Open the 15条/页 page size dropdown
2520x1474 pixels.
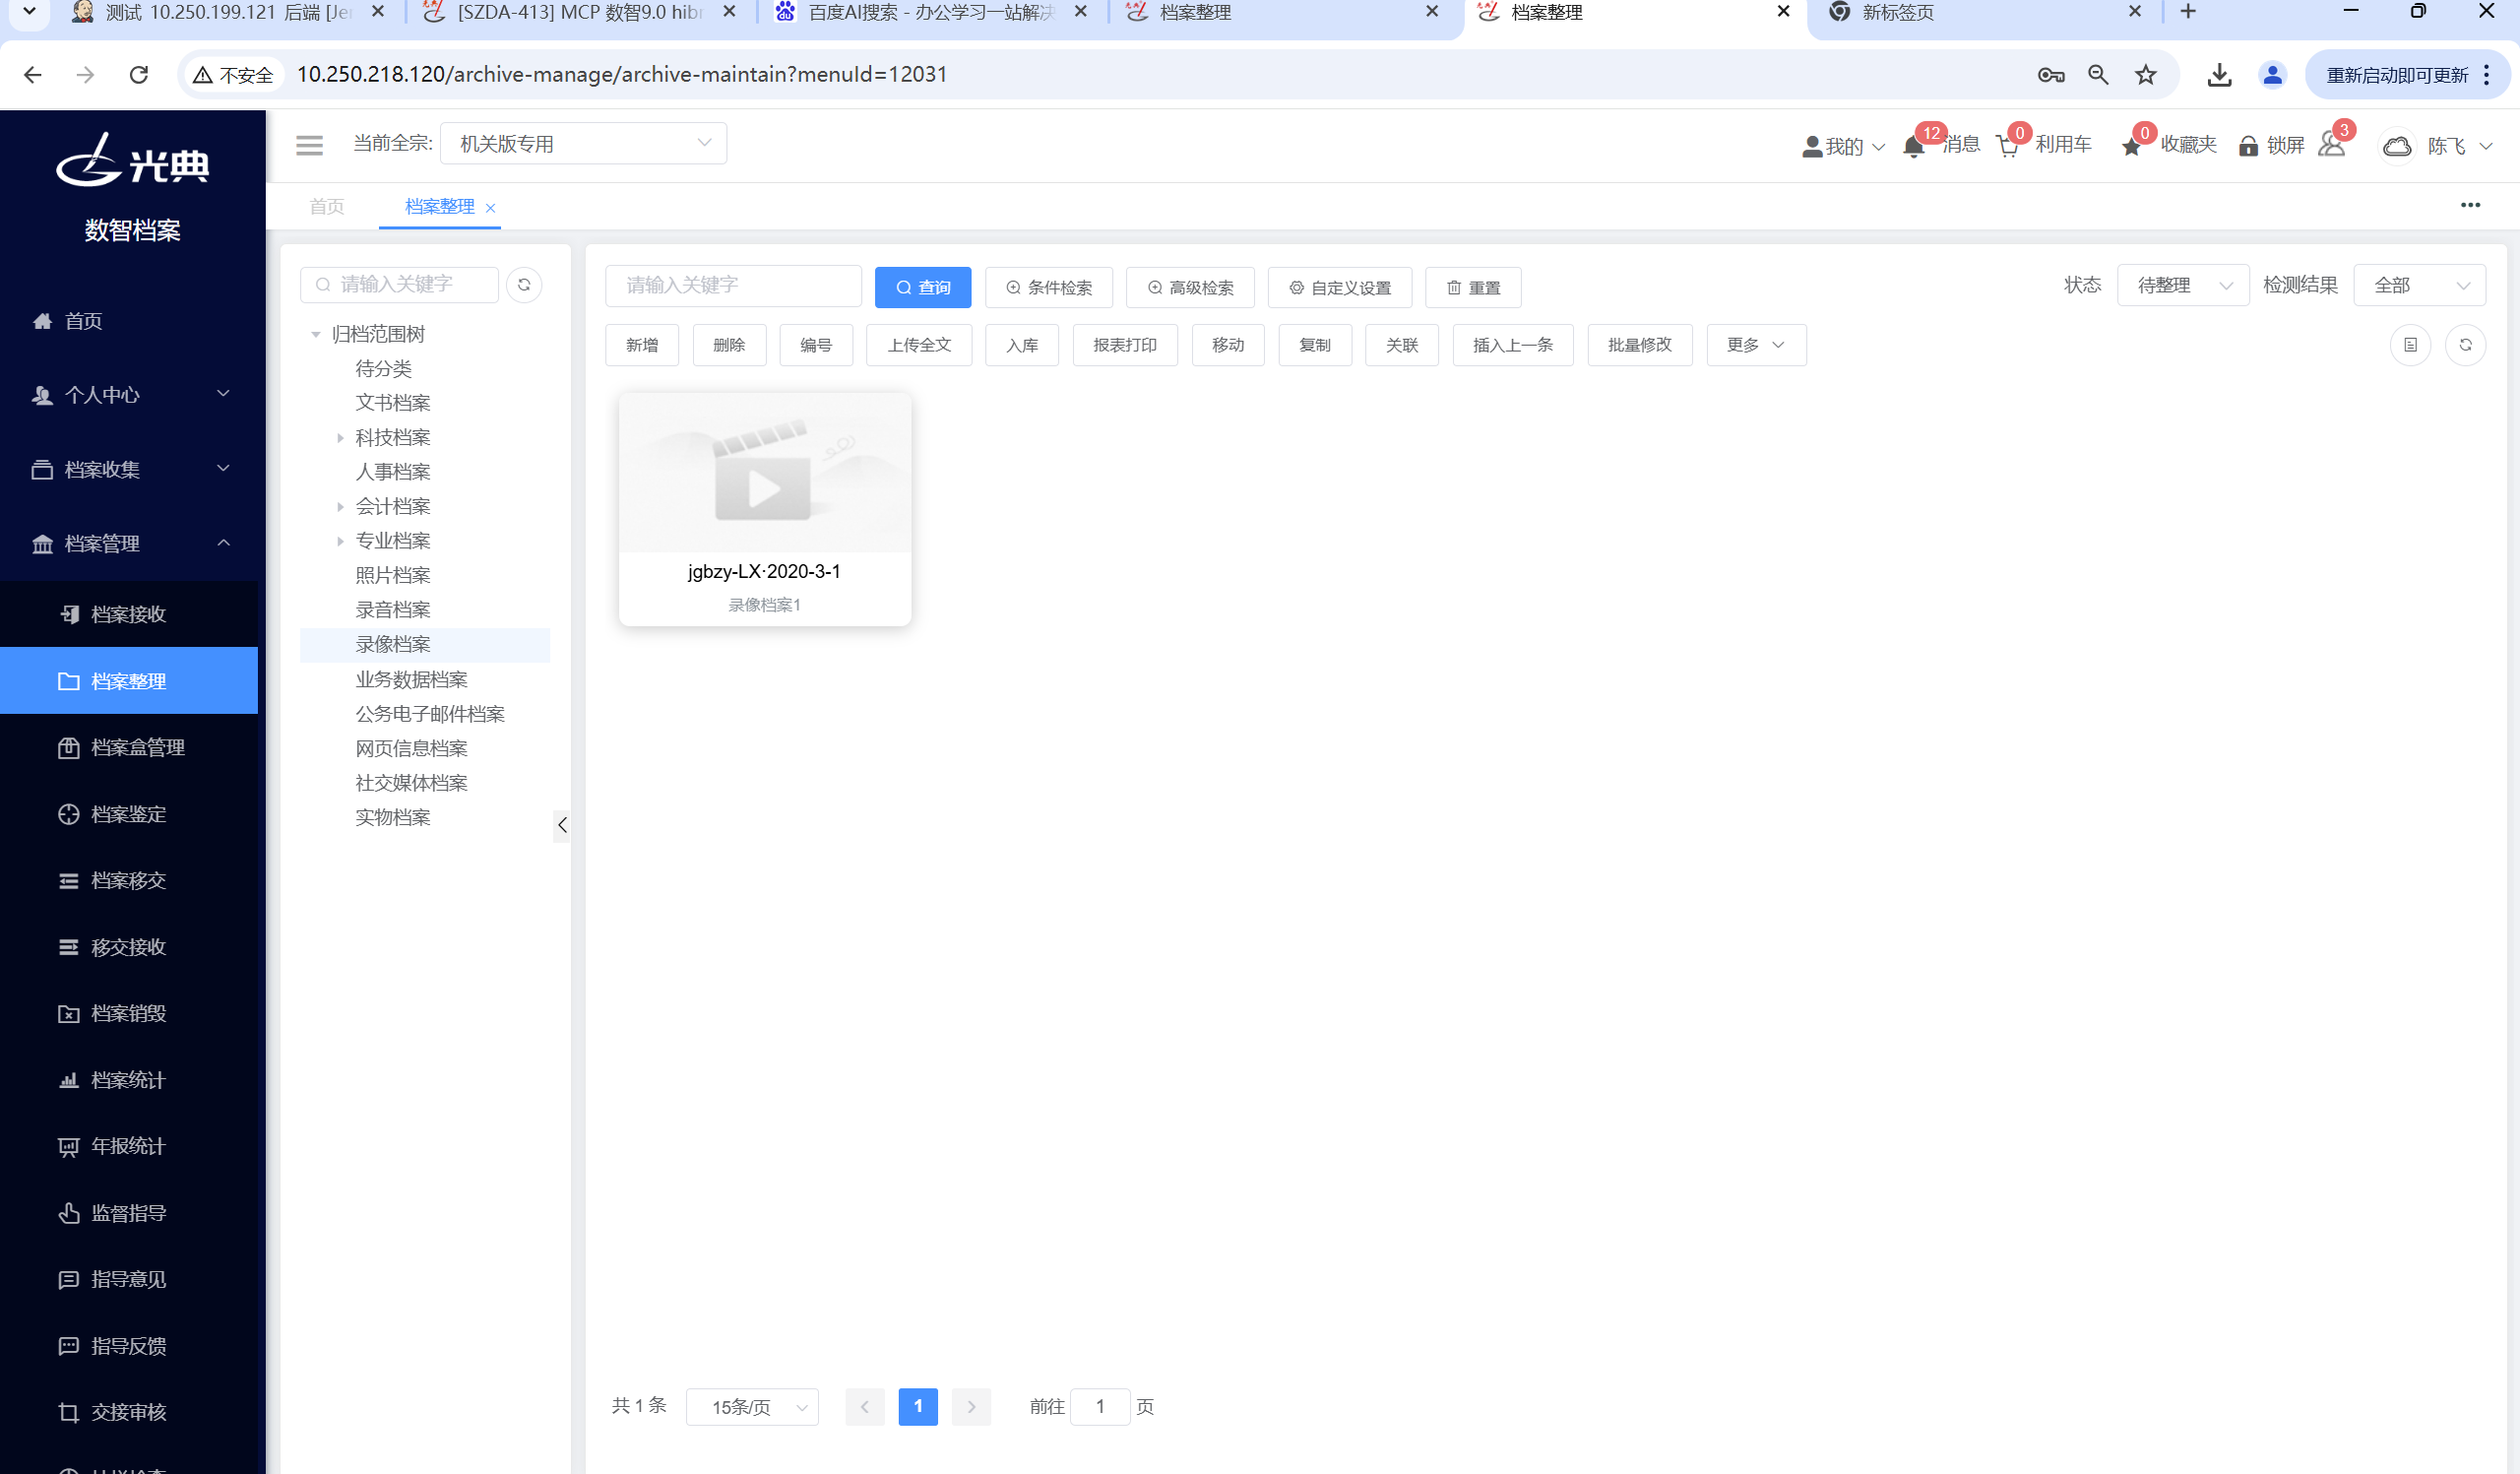pos(752,1407)
